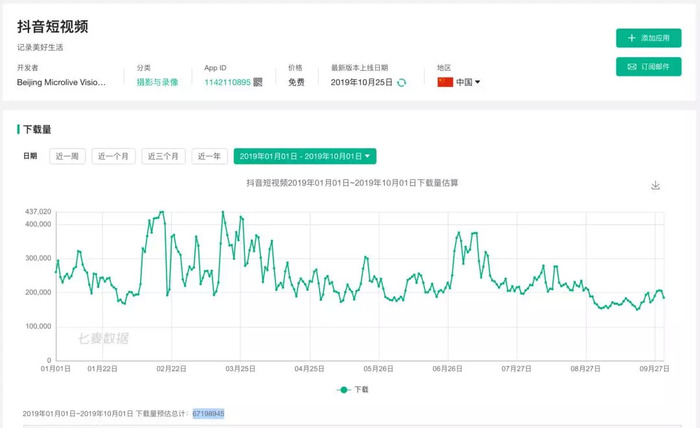Click the 记录美好生活 subtitle
This screenshot has width=700, height=428.
coord(40,47)
